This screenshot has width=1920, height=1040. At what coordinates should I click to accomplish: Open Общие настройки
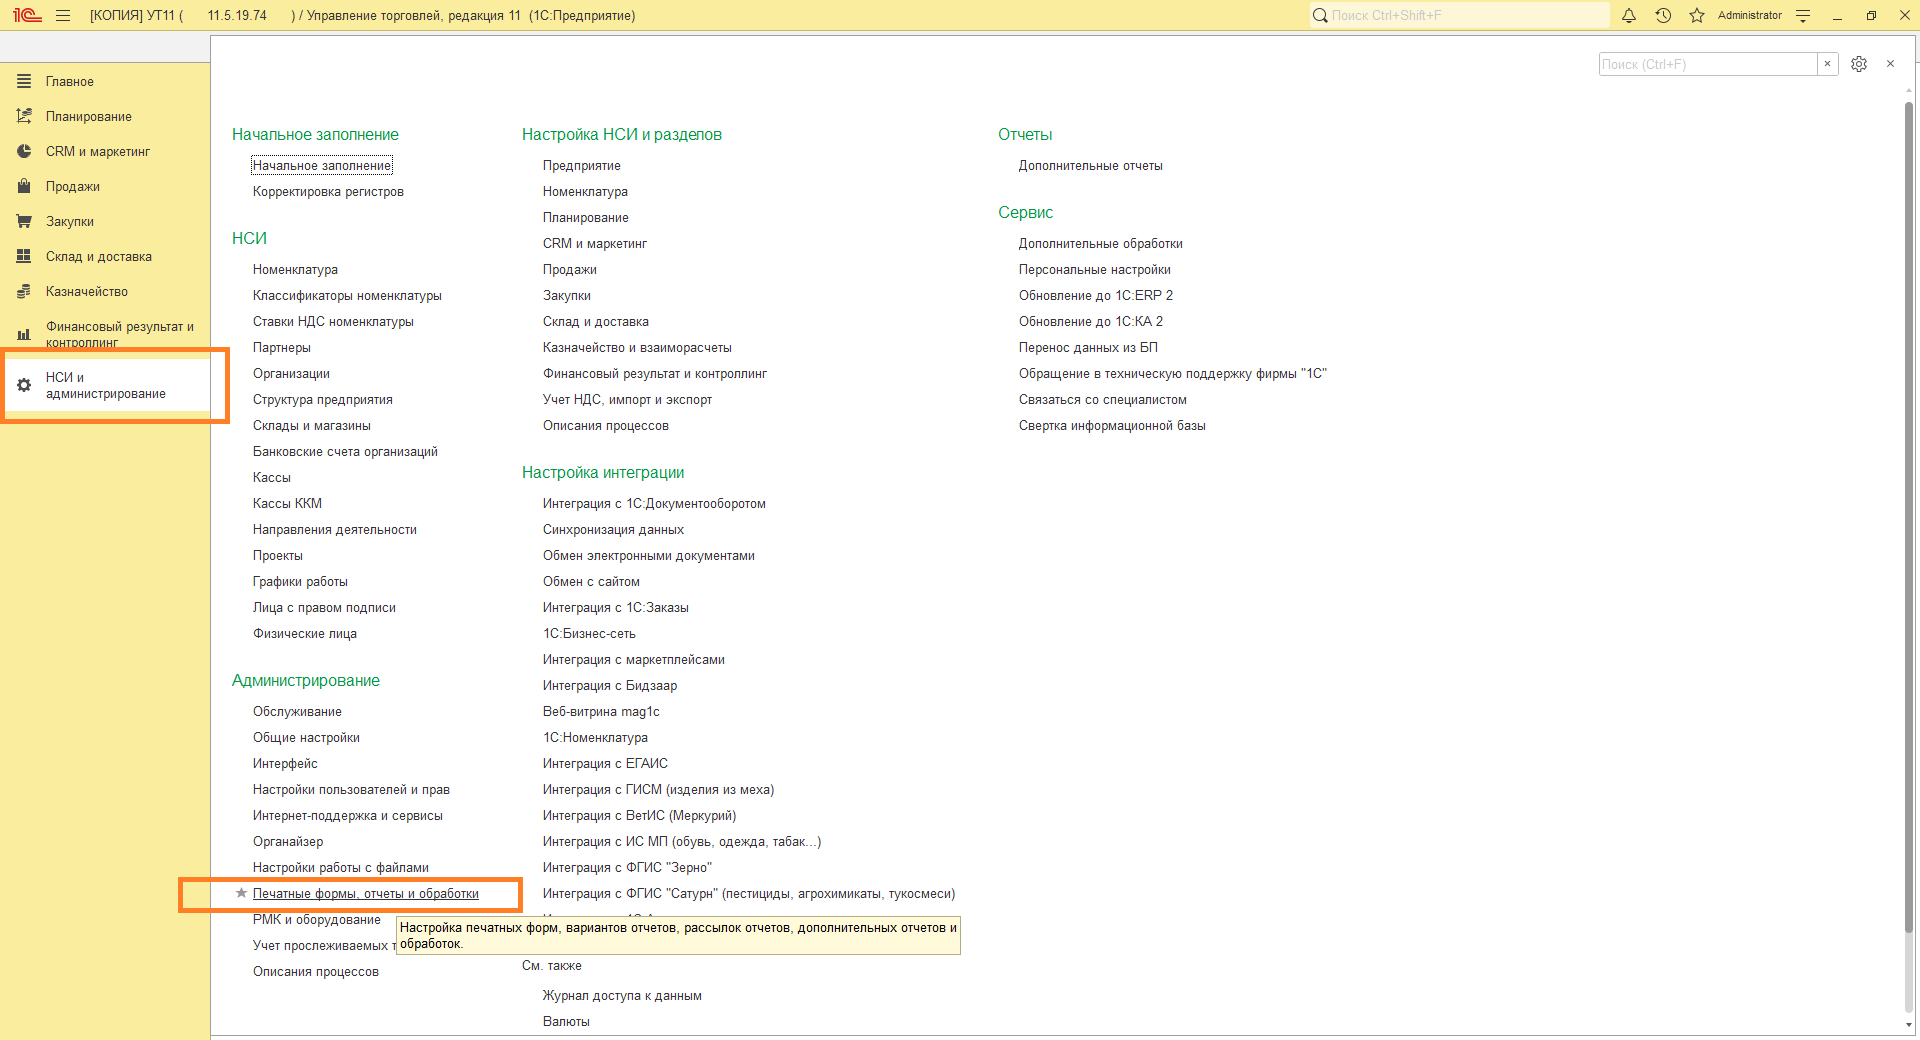(306, 737)
